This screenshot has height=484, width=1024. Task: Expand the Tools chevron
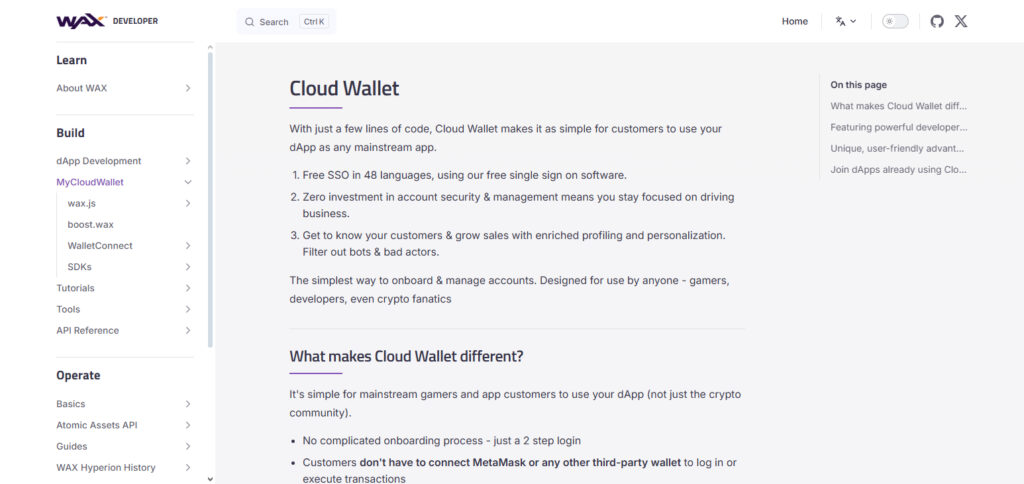click(x=187, y=310)
